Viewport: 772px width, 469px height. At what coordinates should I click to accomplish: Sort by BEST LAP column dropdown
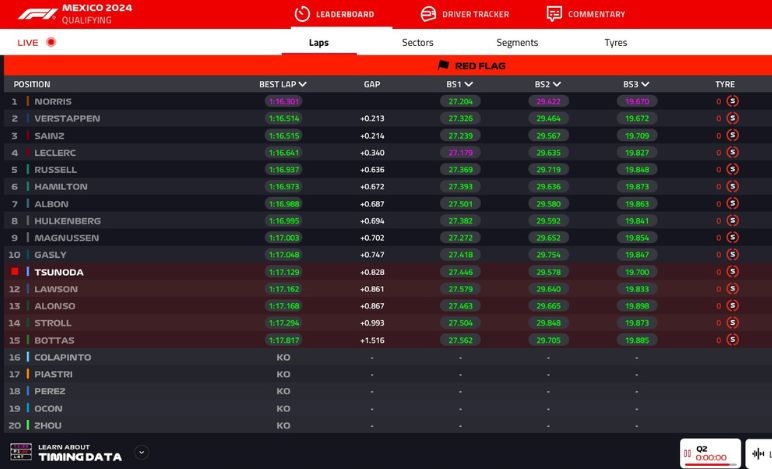pyautogui.click(x=283, y=85)
